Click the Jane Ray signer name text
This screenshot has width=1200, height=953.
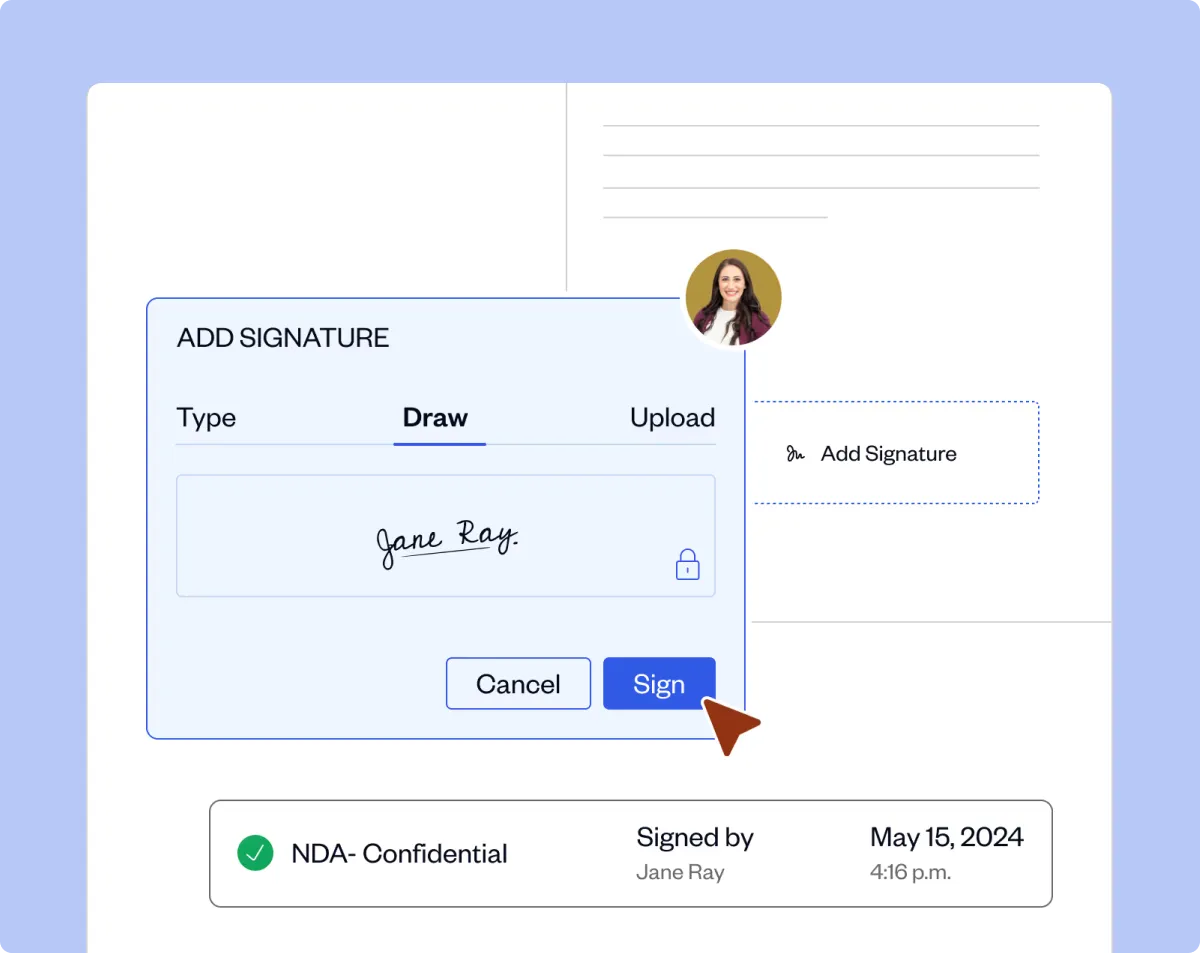680,872
